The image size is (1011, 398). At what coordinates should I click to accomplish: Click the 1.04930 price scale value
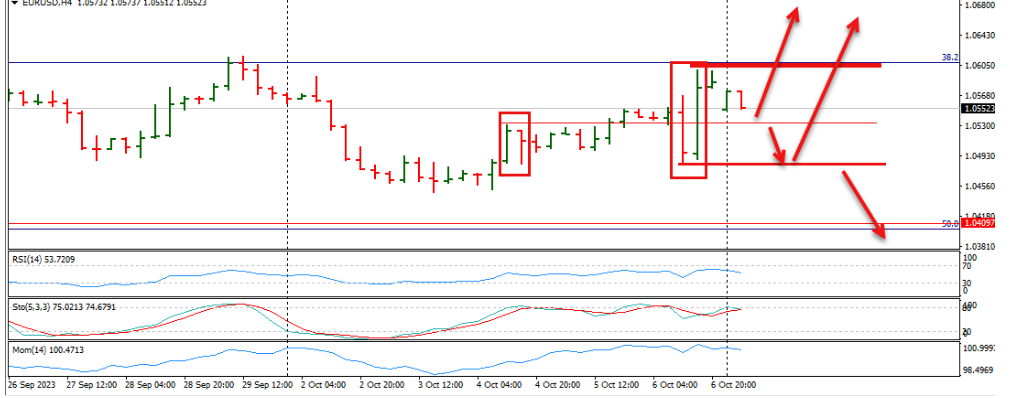pyautogui.click(x=979, y=155)
